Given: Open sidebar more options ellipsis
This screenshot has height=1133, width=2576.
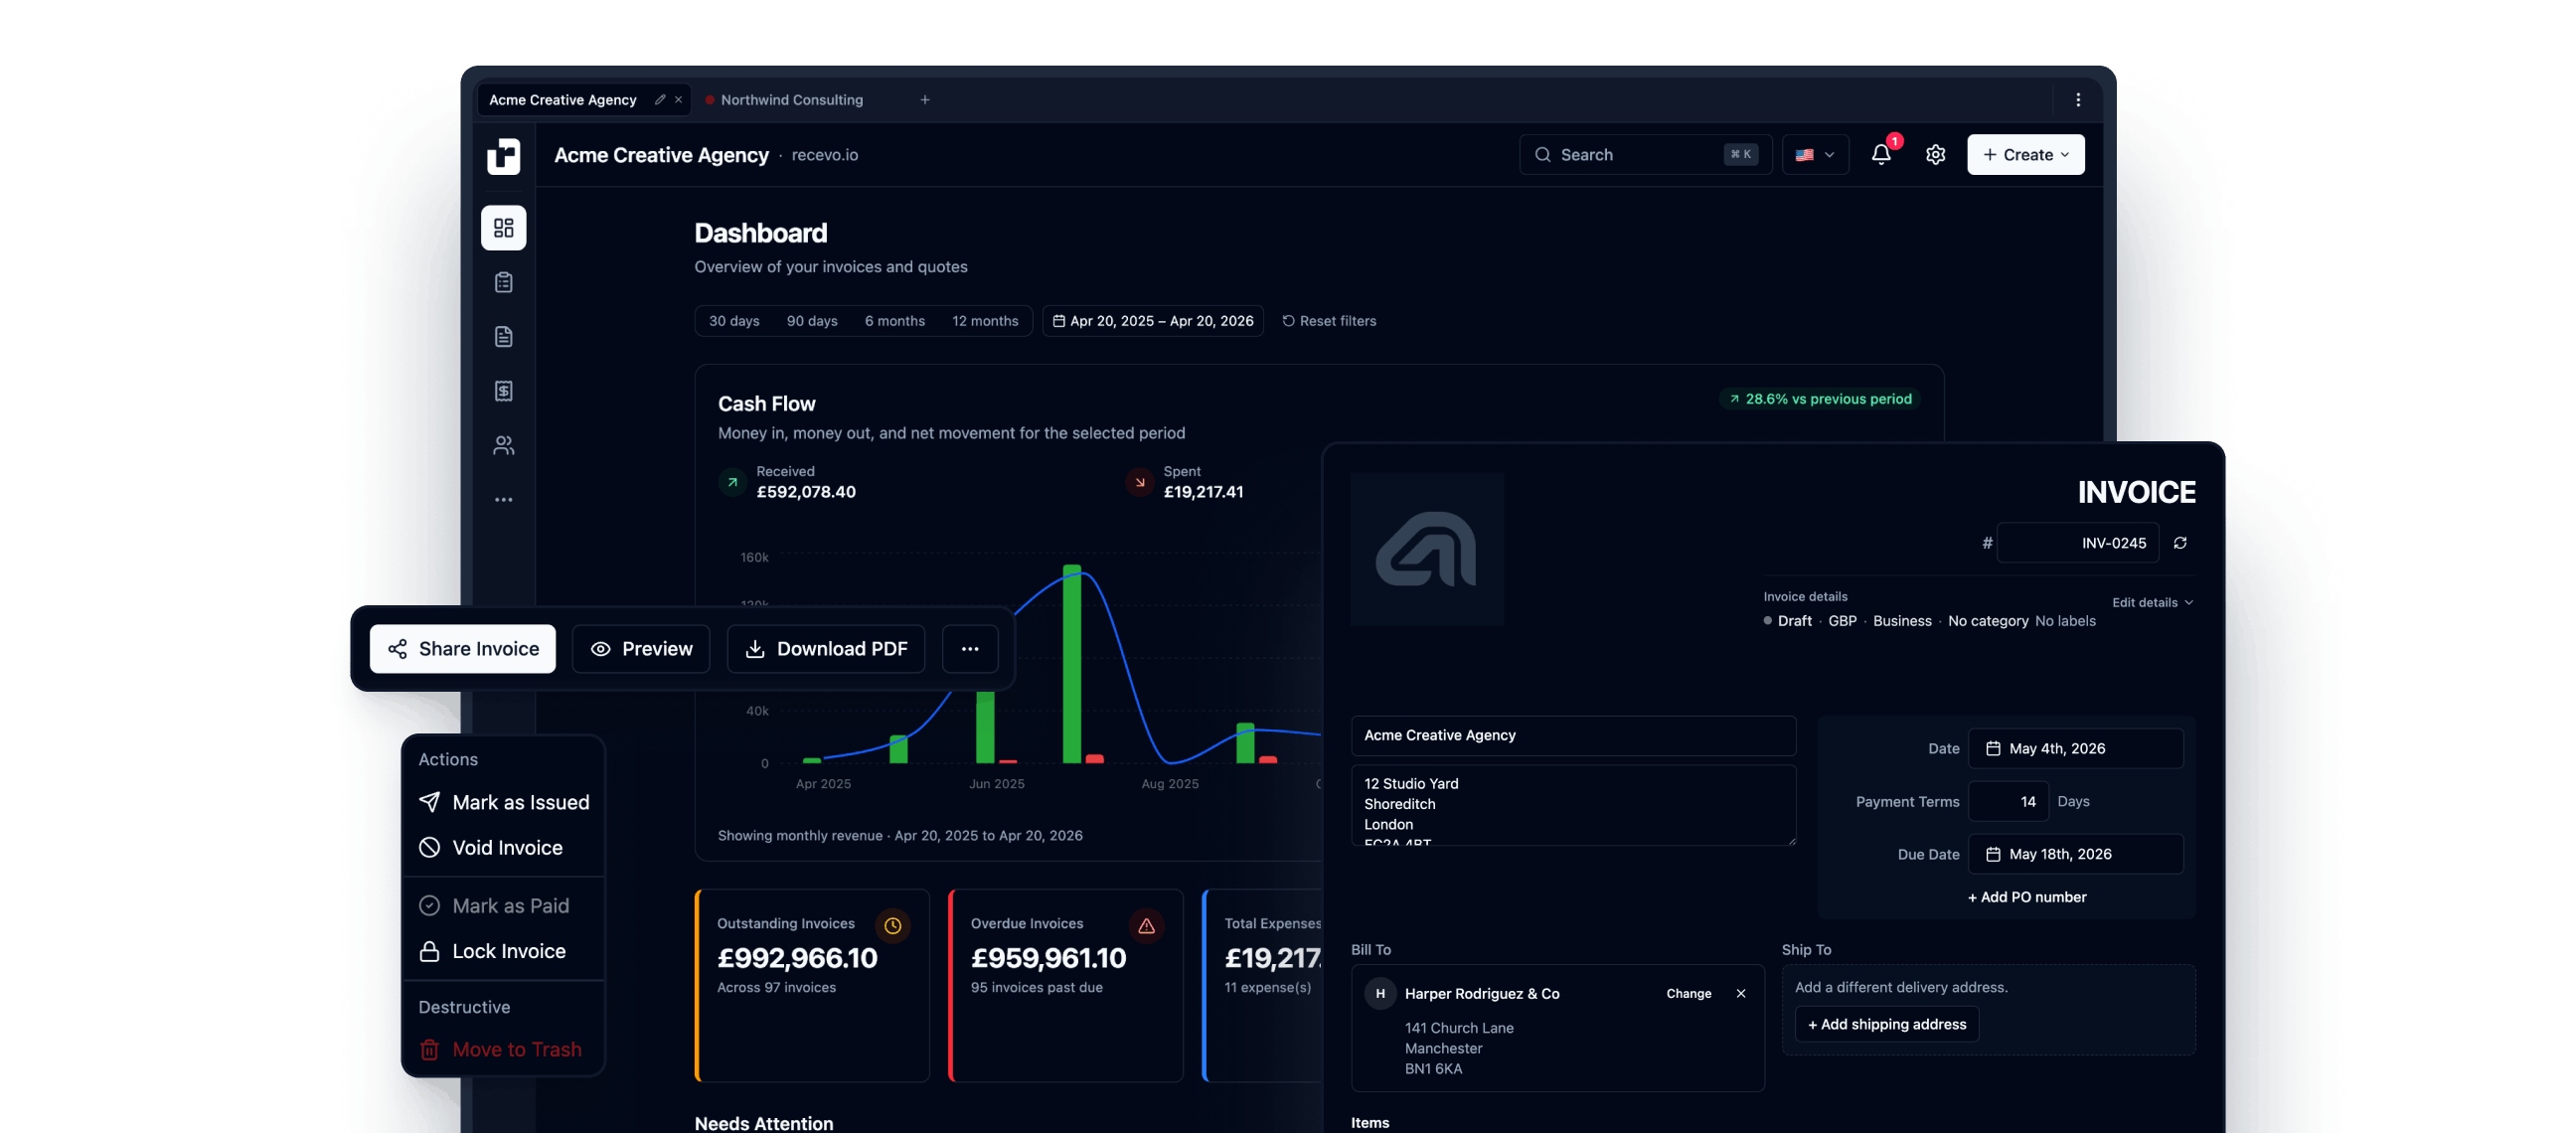Looking at the screenshot, I should click(x=503, y=499).
